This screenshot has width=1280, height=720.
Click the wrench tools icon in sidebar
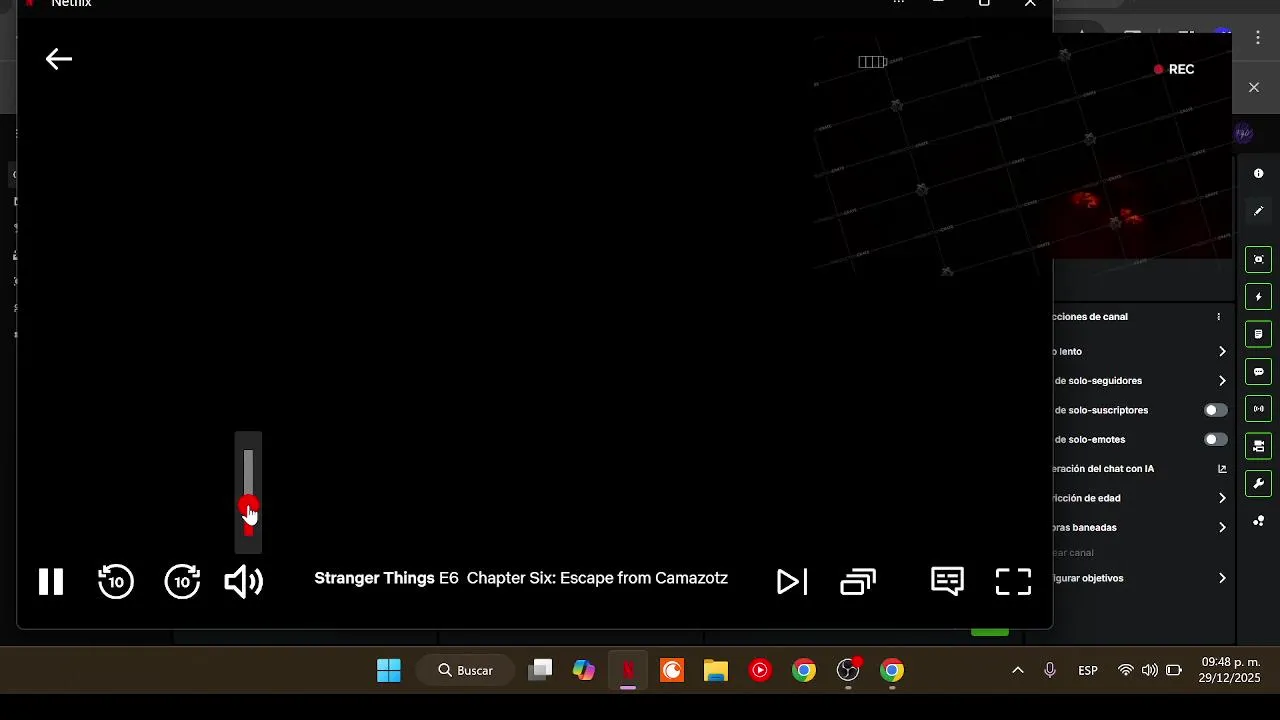click(x=1259, y=484)
